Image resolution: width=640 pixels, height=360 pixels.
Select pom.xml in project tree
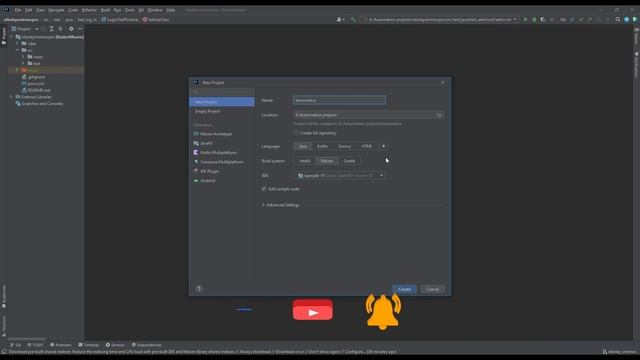(x=36, y=83)
